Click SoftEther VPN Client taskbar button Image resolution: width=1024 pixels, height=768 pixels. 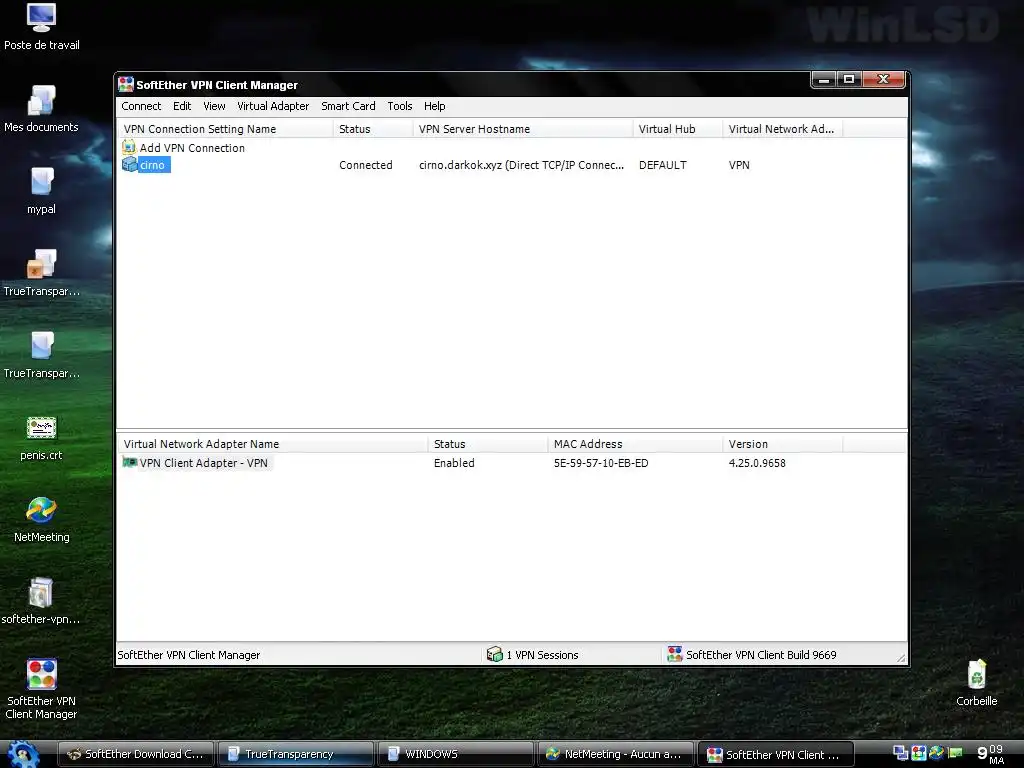click(x=776, y=754)
